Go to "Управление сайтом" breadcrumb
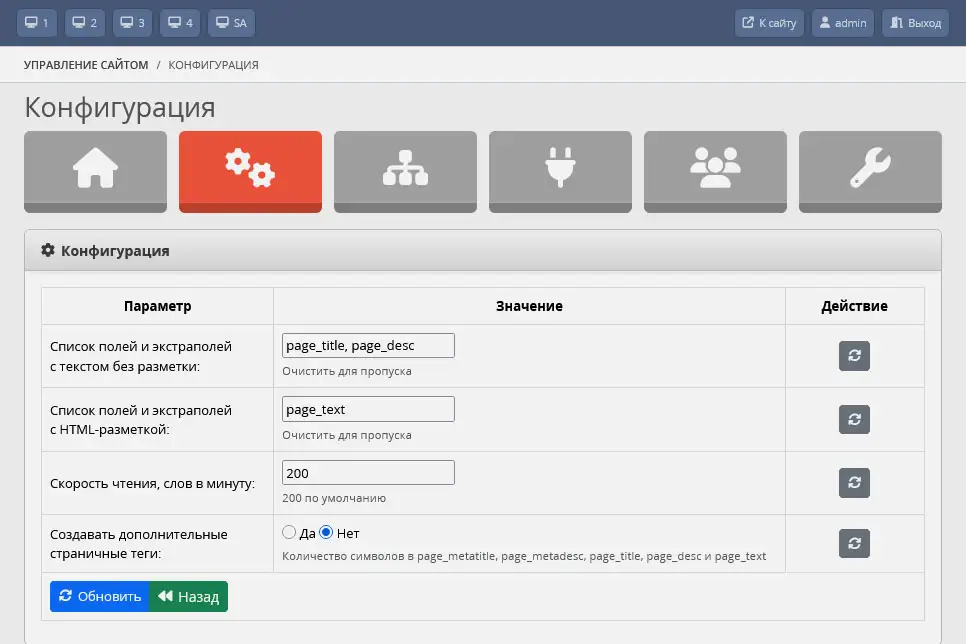Screen dimensions: 966x644 (86, 65)
